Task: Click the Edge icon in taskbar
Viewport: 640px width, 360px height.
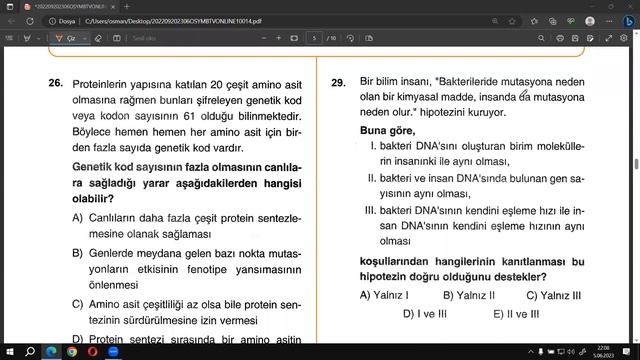Action: 51,351
